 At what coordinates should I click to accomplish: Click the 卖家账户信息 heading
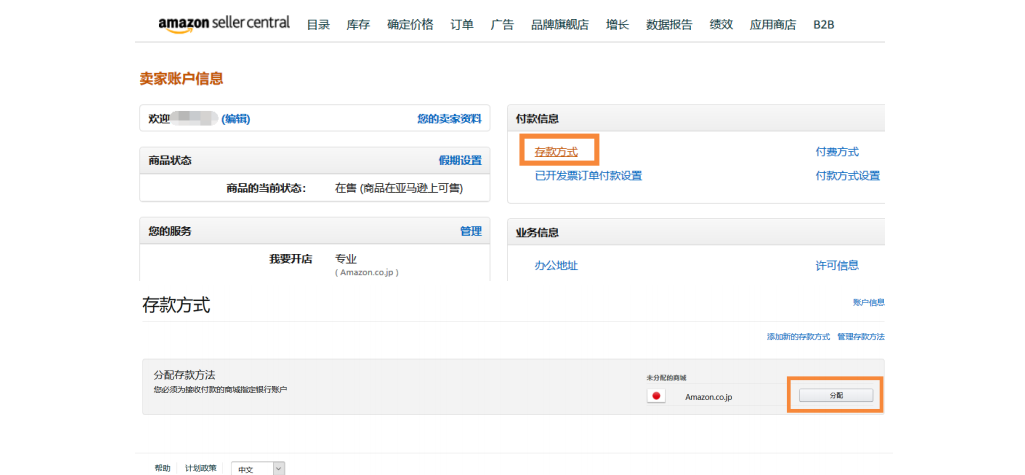tap(181, 78)
